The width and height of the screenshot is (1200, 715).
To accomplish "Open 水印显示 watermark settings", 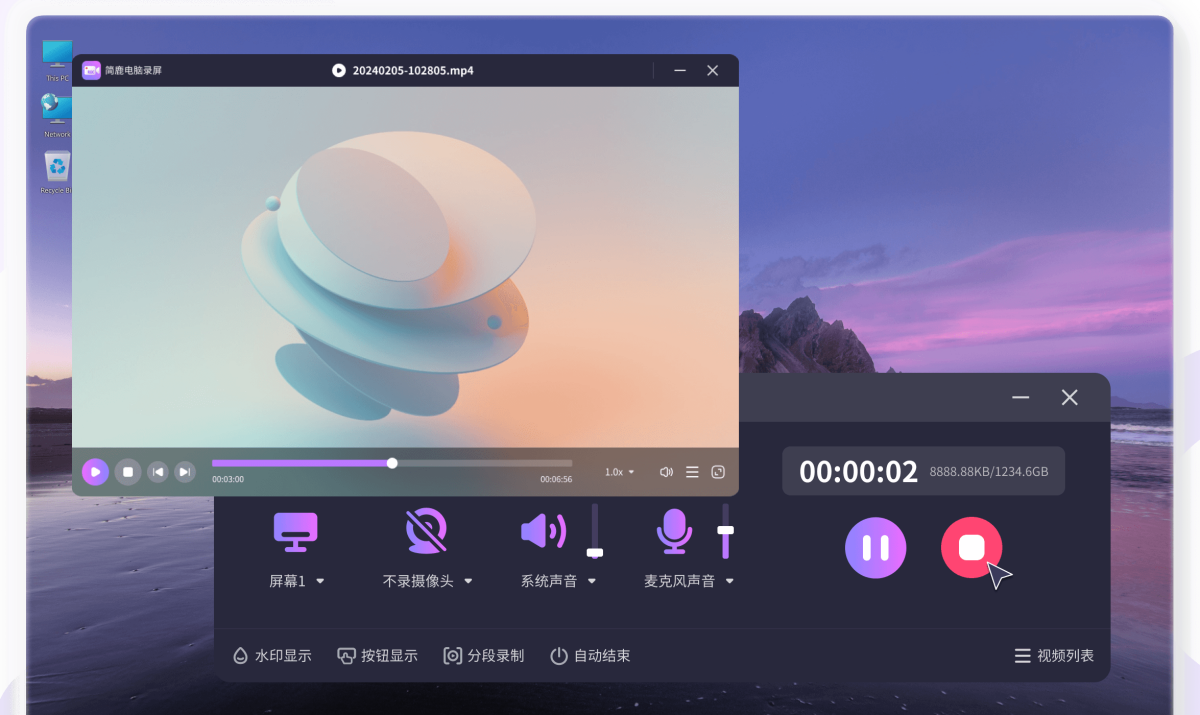I will click(x=272, y=656).
